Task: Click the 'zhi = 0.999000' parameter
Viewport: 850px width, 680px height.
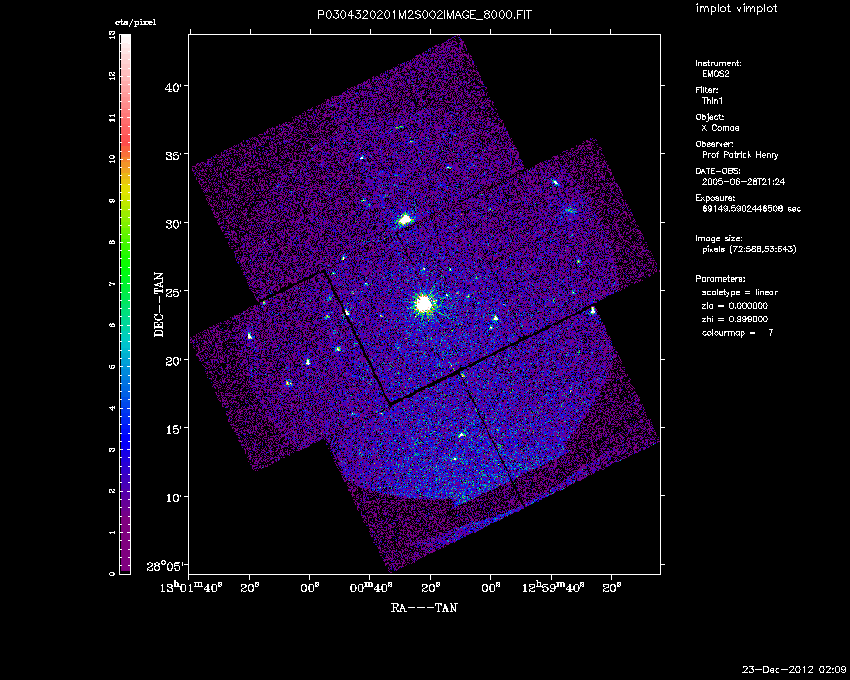Action: [735, 319]
